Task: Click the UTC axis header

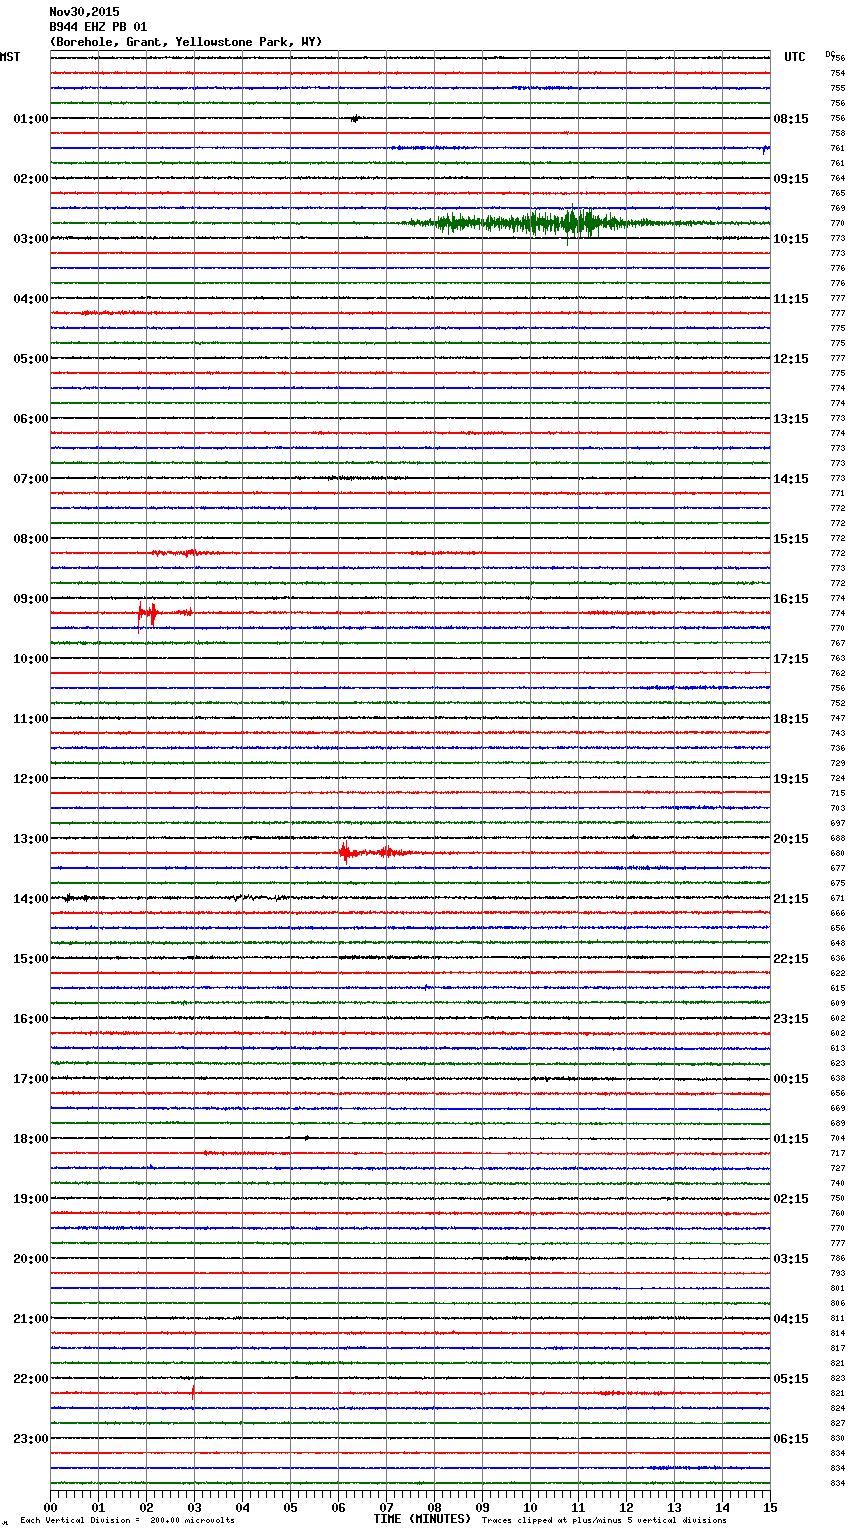Action: click(795, 57)
